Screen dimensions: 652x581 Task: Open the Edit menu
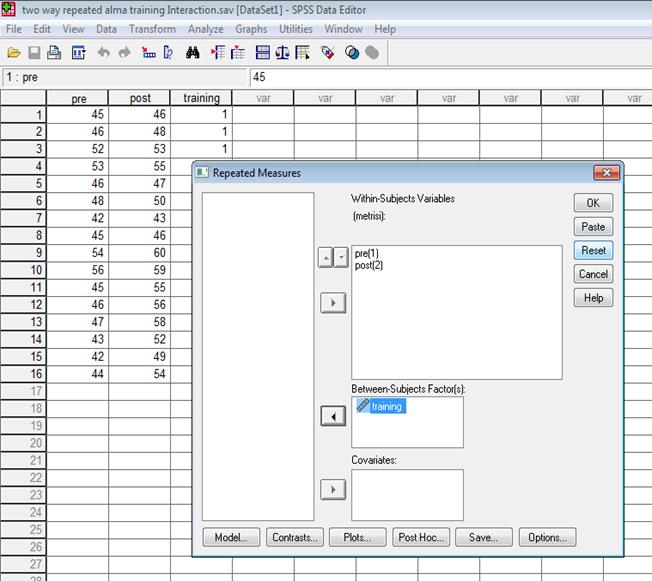click(42, 29)
